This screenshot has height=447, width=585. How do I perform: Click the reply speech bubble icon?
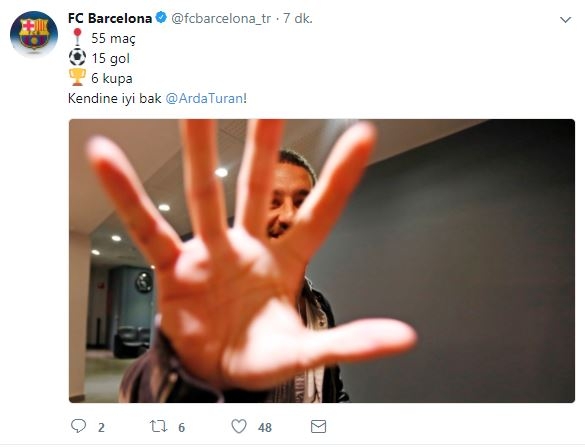pyautogui.click(x=78, y=426)
